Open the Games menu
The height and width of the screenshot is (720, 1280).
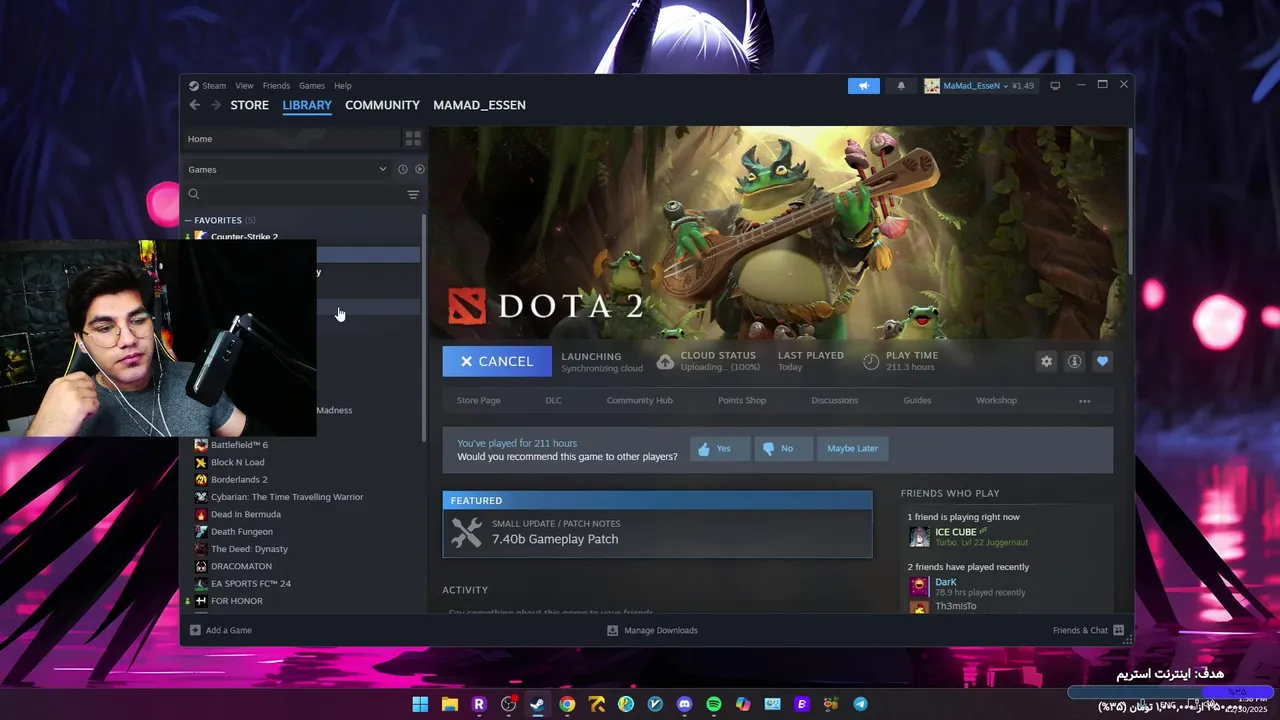pos(312,86)
